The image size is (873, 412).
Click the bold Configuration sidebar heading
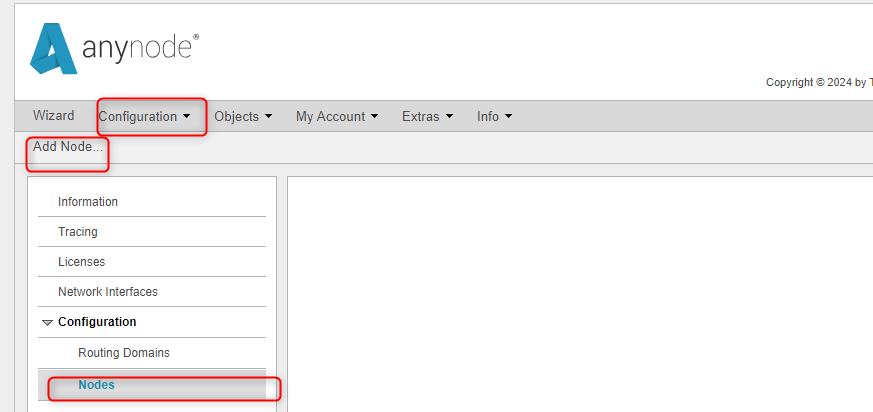97,322
